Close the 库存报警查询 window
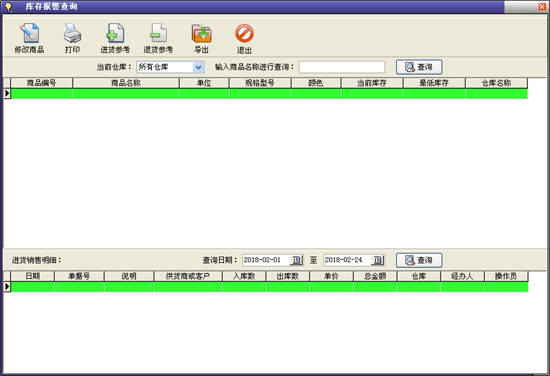Viewport: 550px width, 376px height. (542, 7)
